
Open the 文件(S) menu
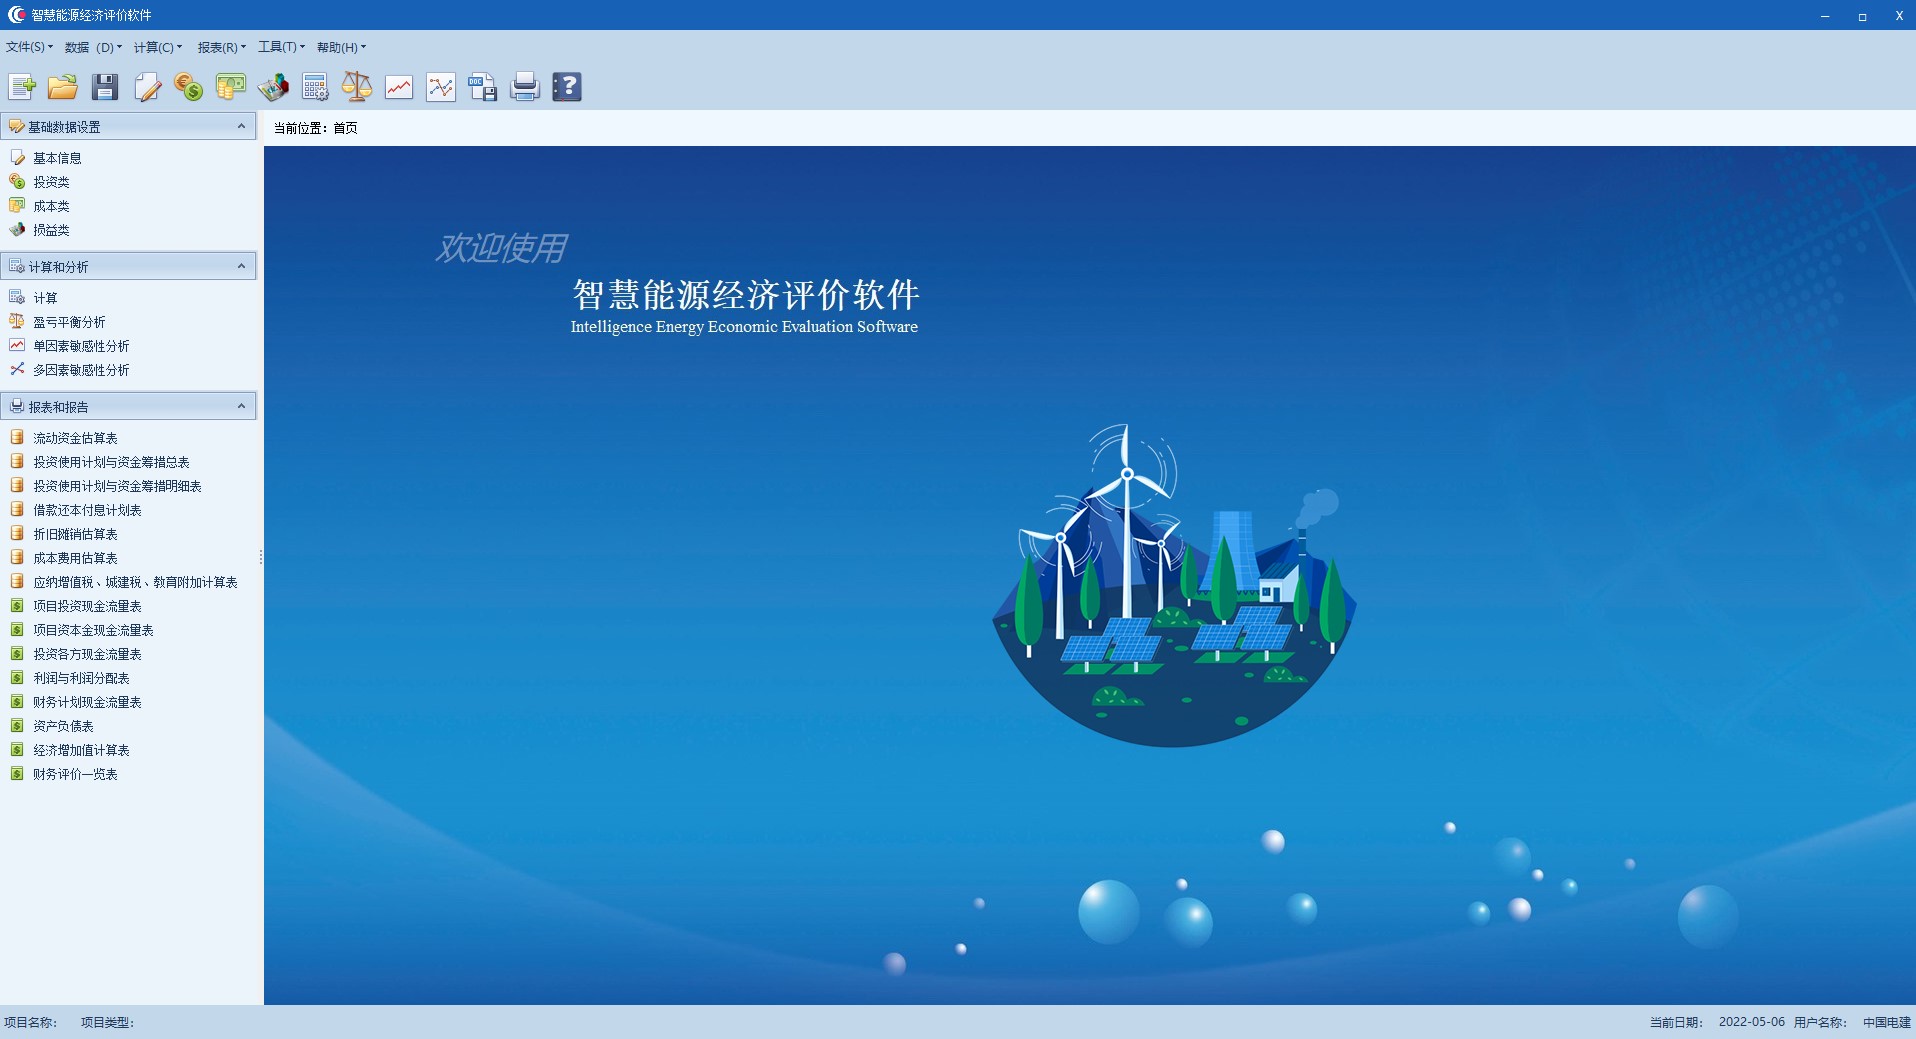tap(29, 47)
